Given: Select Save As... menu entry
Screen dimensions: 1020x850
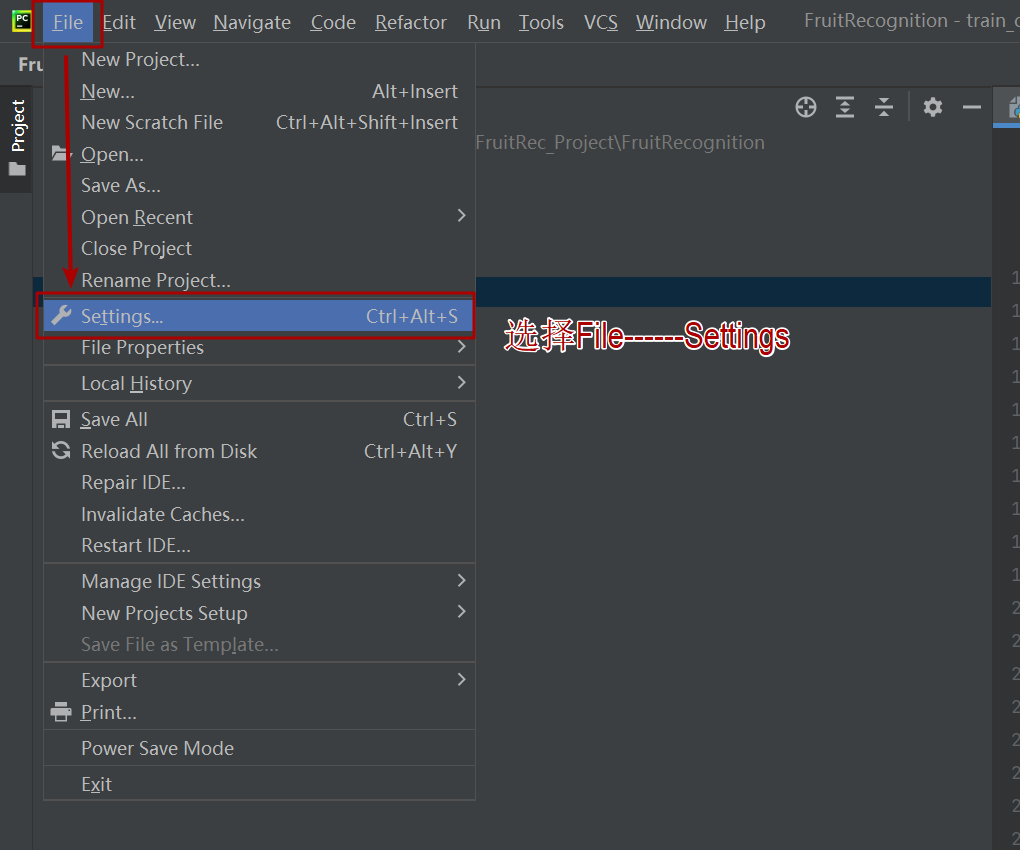Looking at the screenshot, I should coord(259,185).
